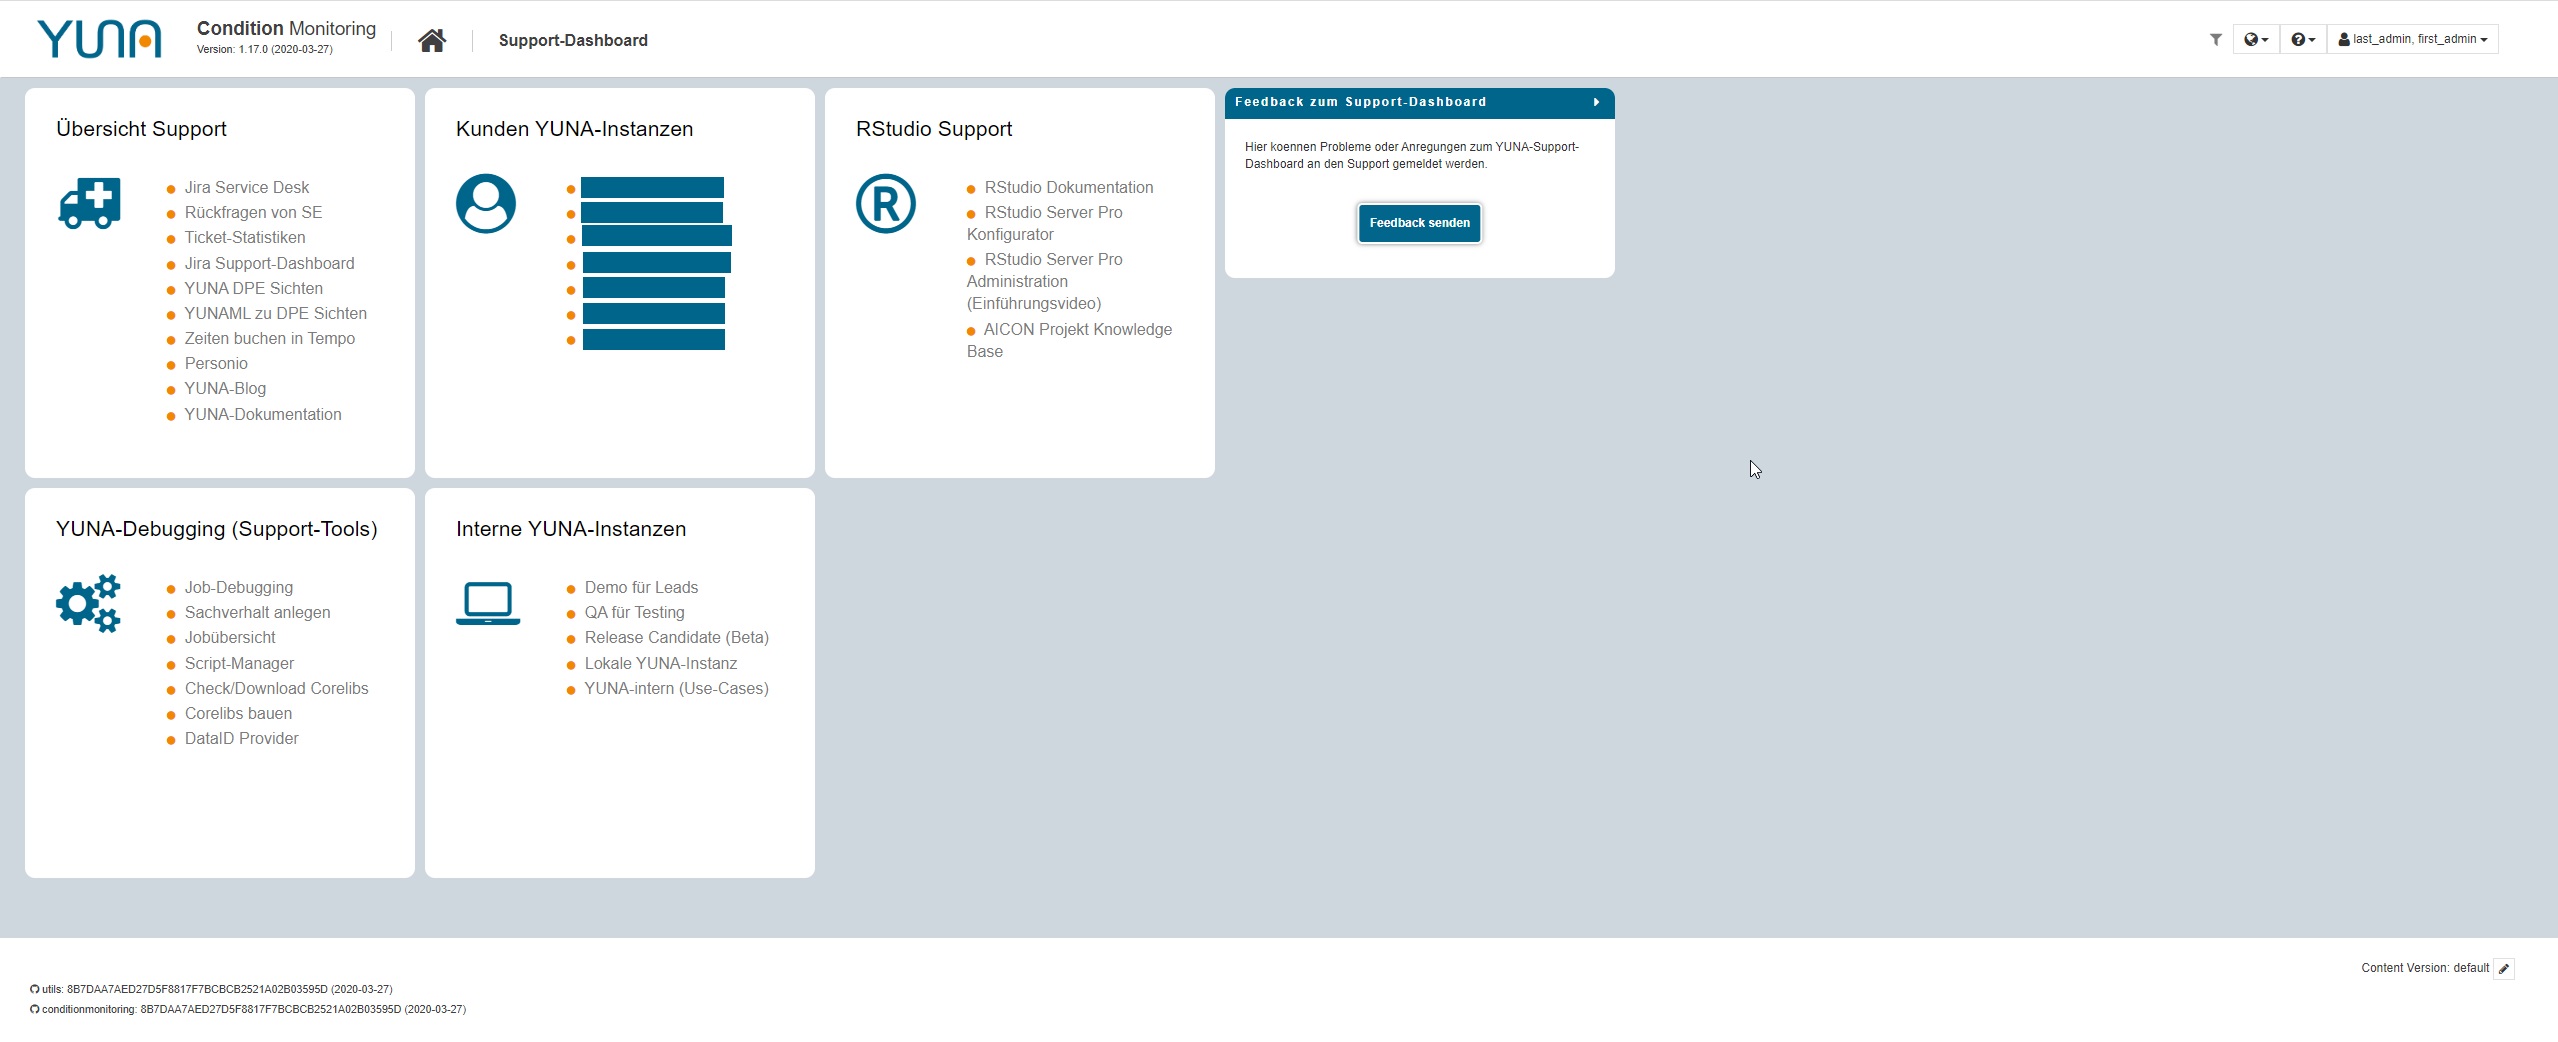Viewport: 2558px width, 1042px height.
Task: Open Lokale YUNA-Instanz link
Action: [x=660, y=663]
